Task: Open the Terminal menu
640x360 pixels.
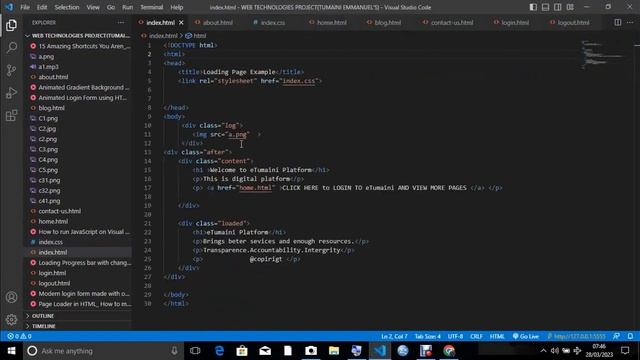Action: 151,7
